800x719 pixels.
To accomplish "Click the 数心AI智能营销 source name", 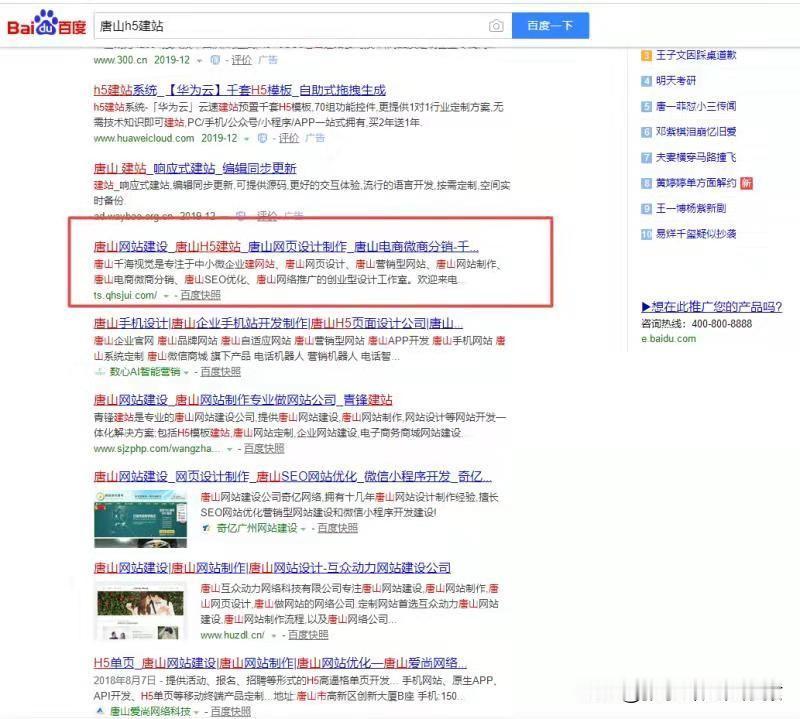I will [x=145, y=371].
